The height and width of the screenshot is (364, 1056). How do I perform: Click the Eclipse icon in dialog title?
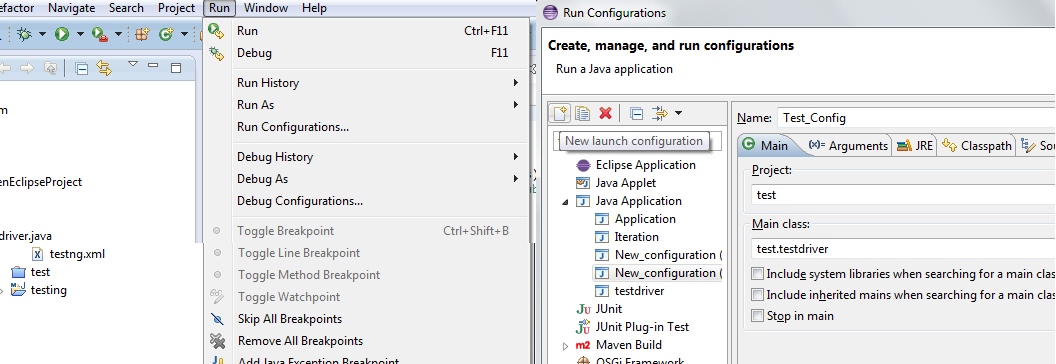tap(550, 12)
